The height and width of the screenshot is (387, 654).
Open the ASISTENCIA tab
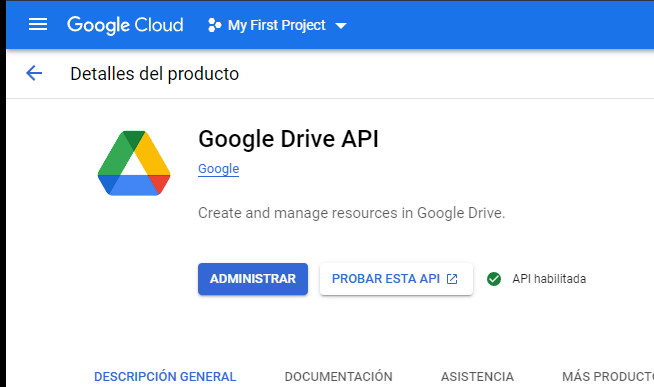click(477, 377)
